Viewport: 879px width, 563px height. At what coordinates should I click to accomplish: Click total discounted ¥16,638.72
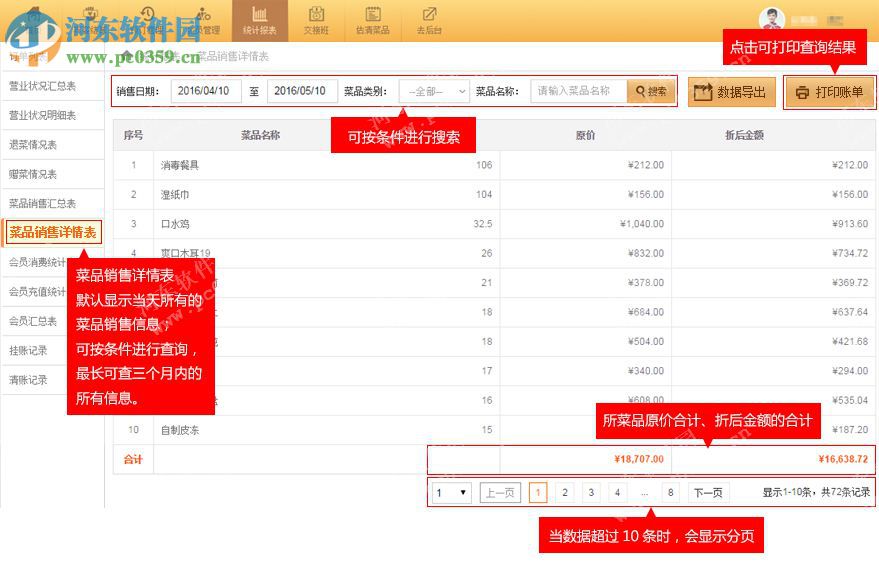843,459
